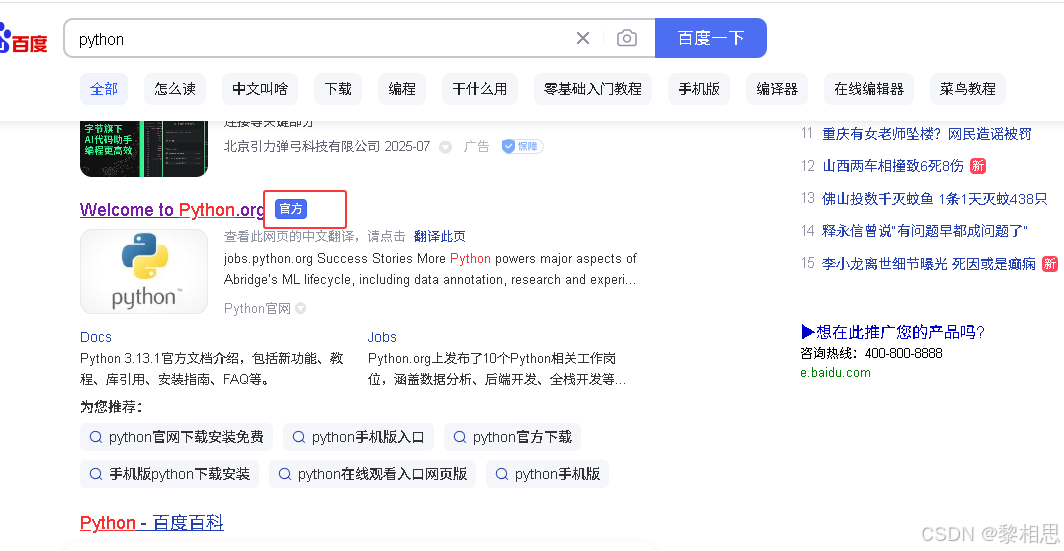Select the 零基础入门教程 filter tab
This screenshot has height=551, width=1064.
tap(593, 89)
